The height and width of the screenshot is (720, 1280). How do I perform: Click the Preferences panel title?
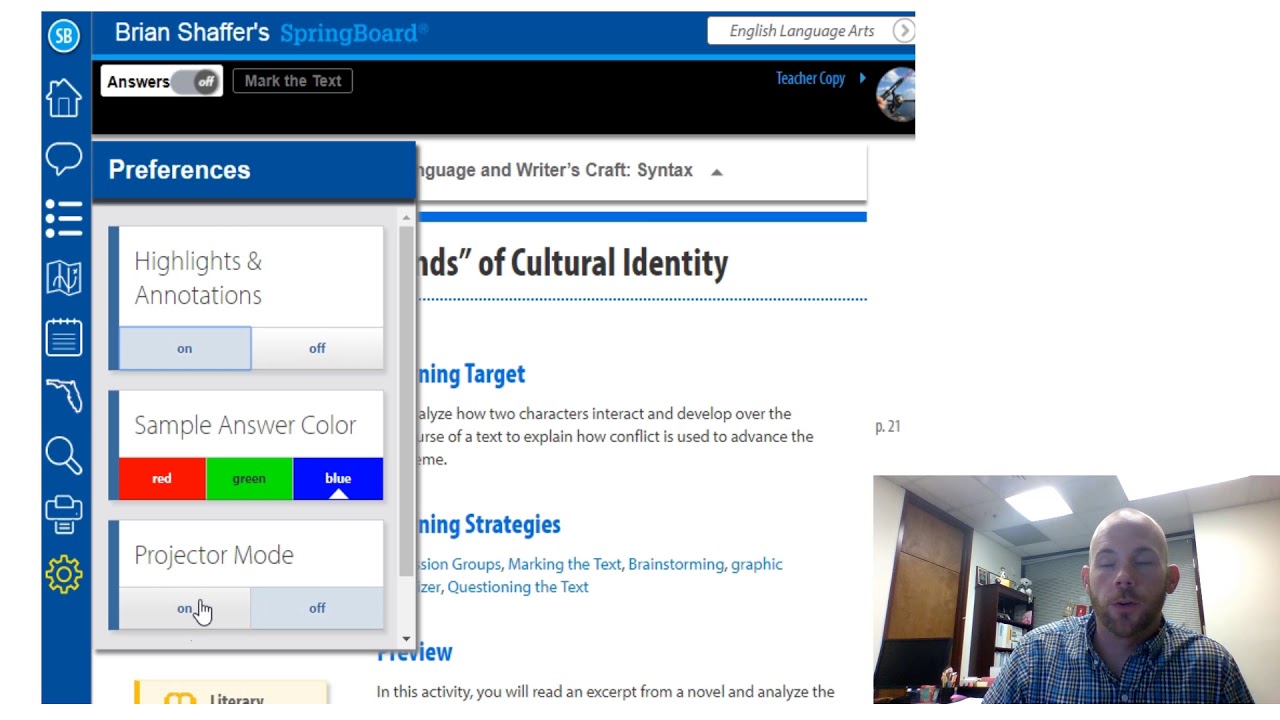click(180, 170)
